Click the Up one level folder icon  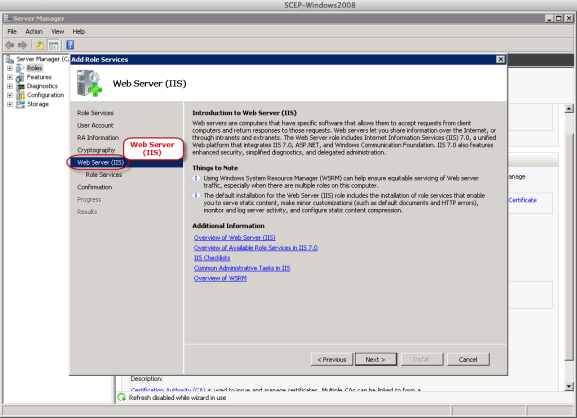coord(40,45)
